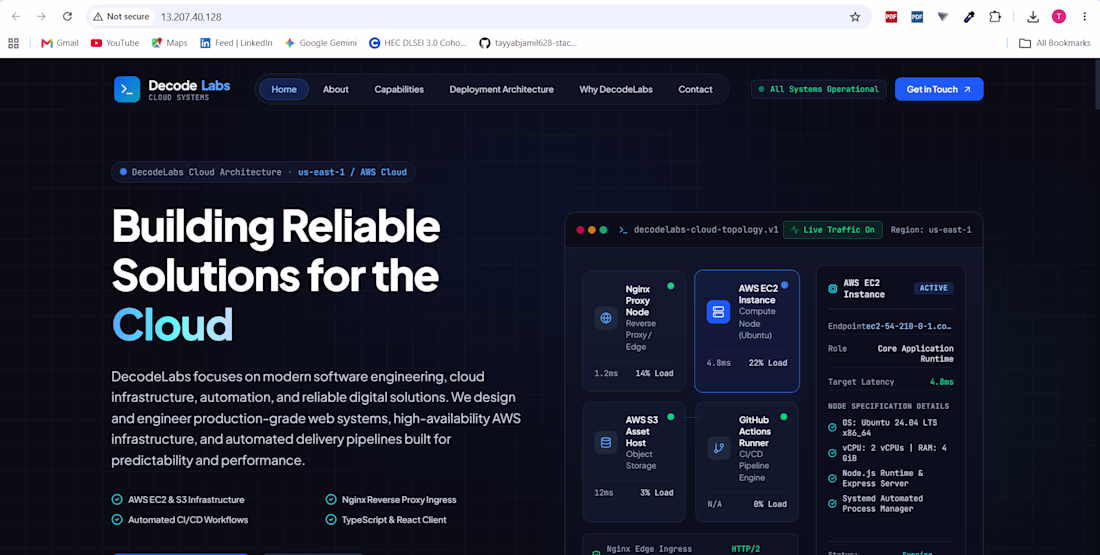
Task: Click the 3% Load value on S3 card
Action: point(657,493)
